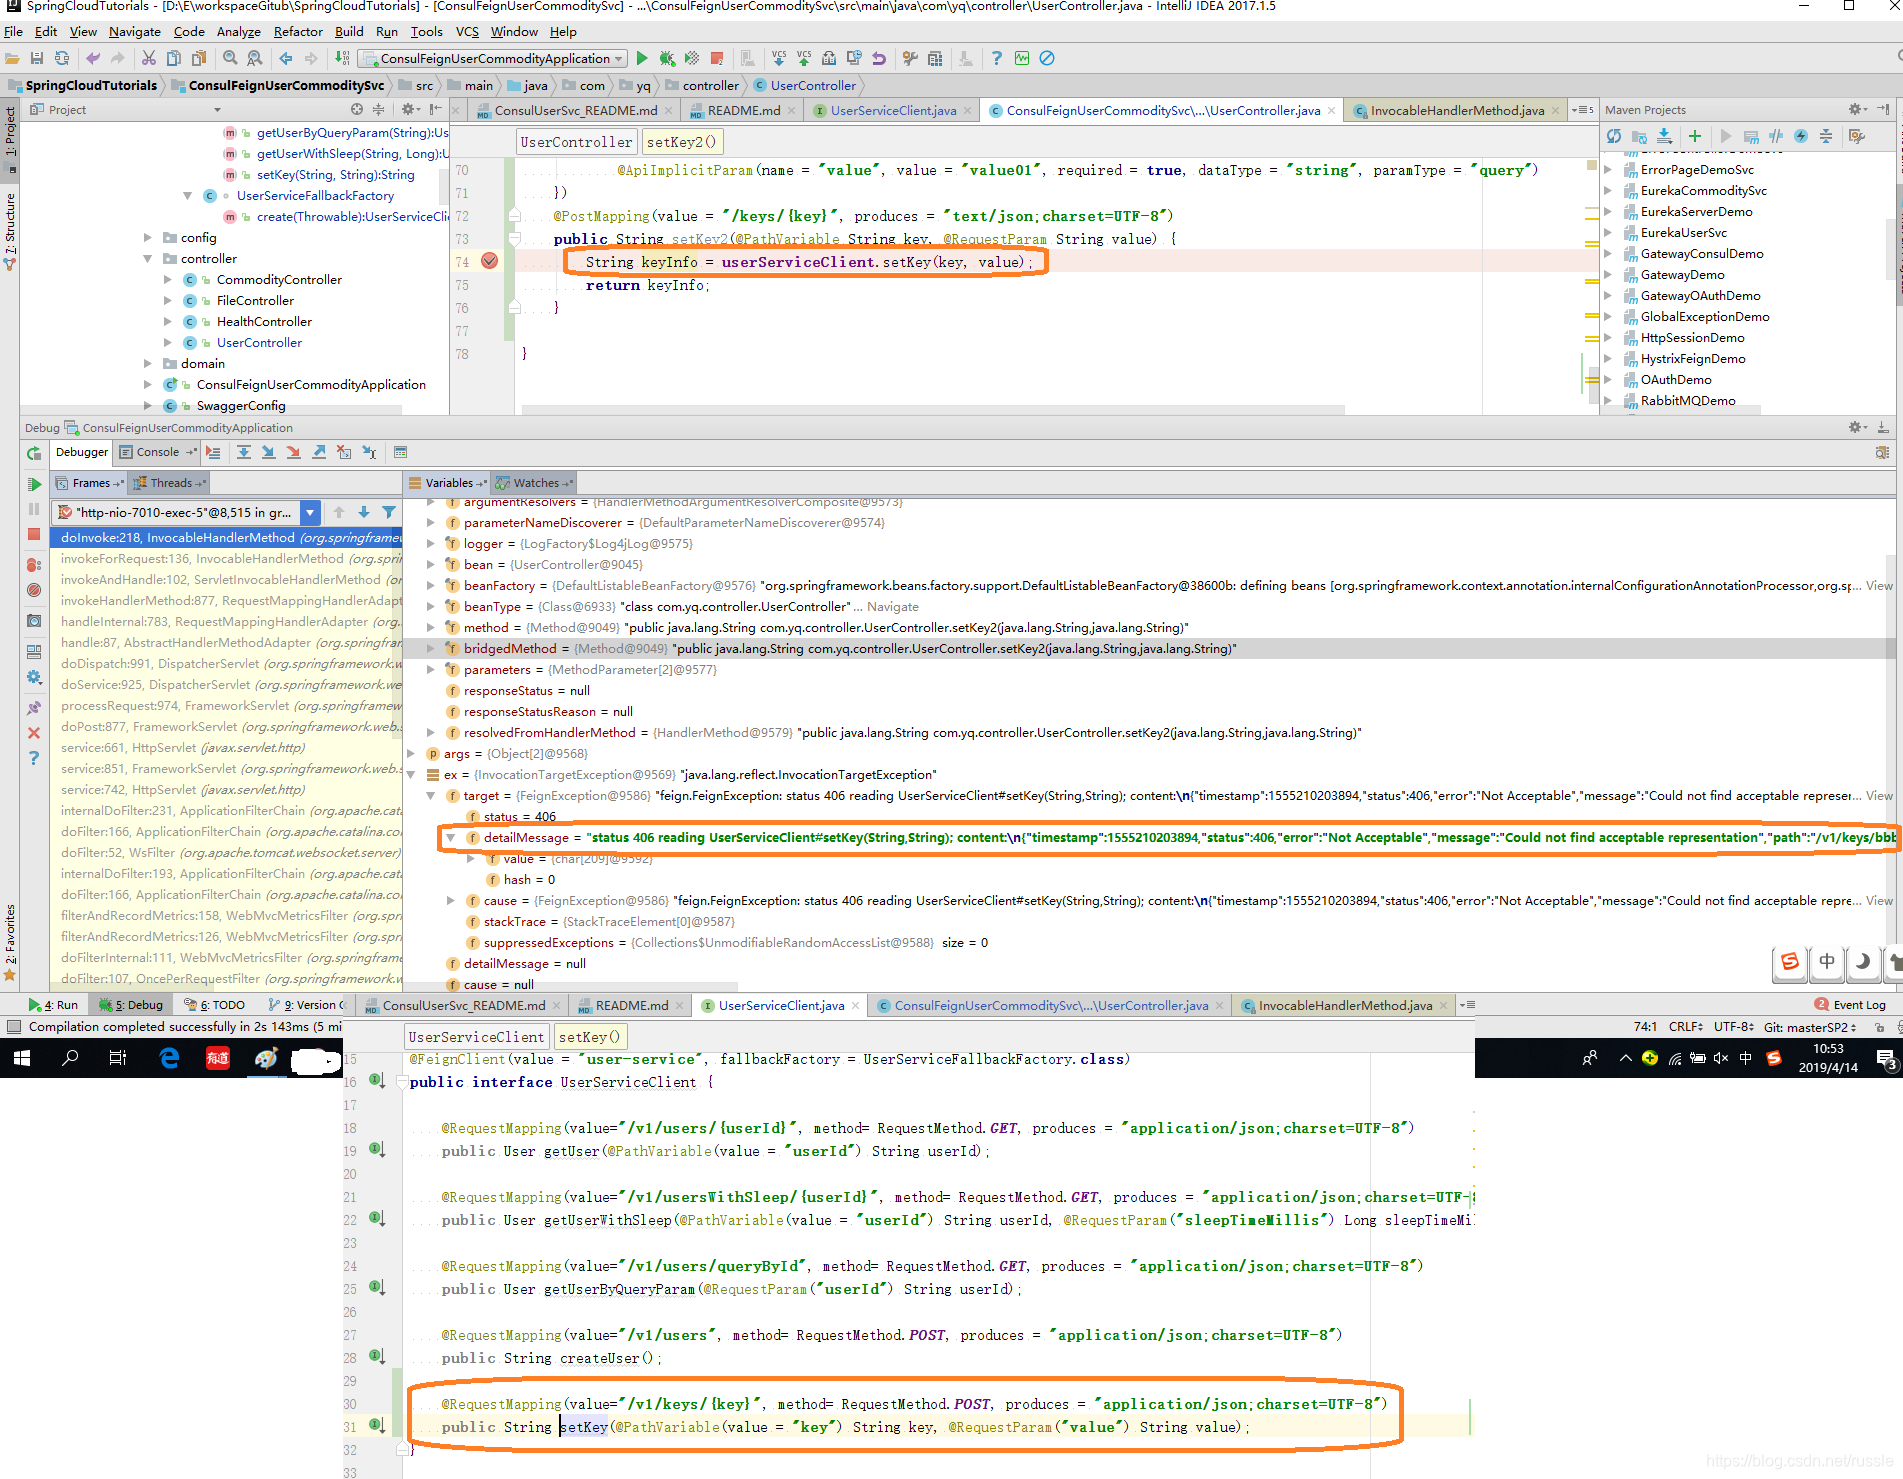Click Step Out icon in debugger toolbar
This screenshot has width=1903, height=1479.
pos(319,453)
